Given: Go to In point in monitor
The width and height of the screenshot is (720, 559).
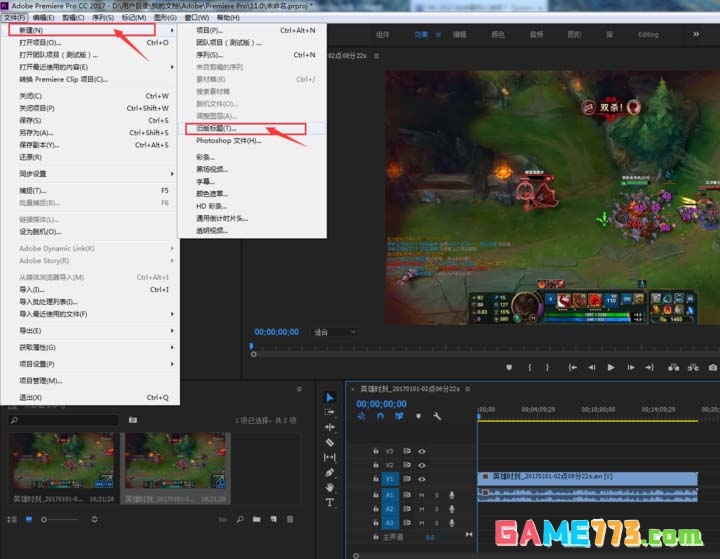Looking at the screenshot, I should pos(572,367).
